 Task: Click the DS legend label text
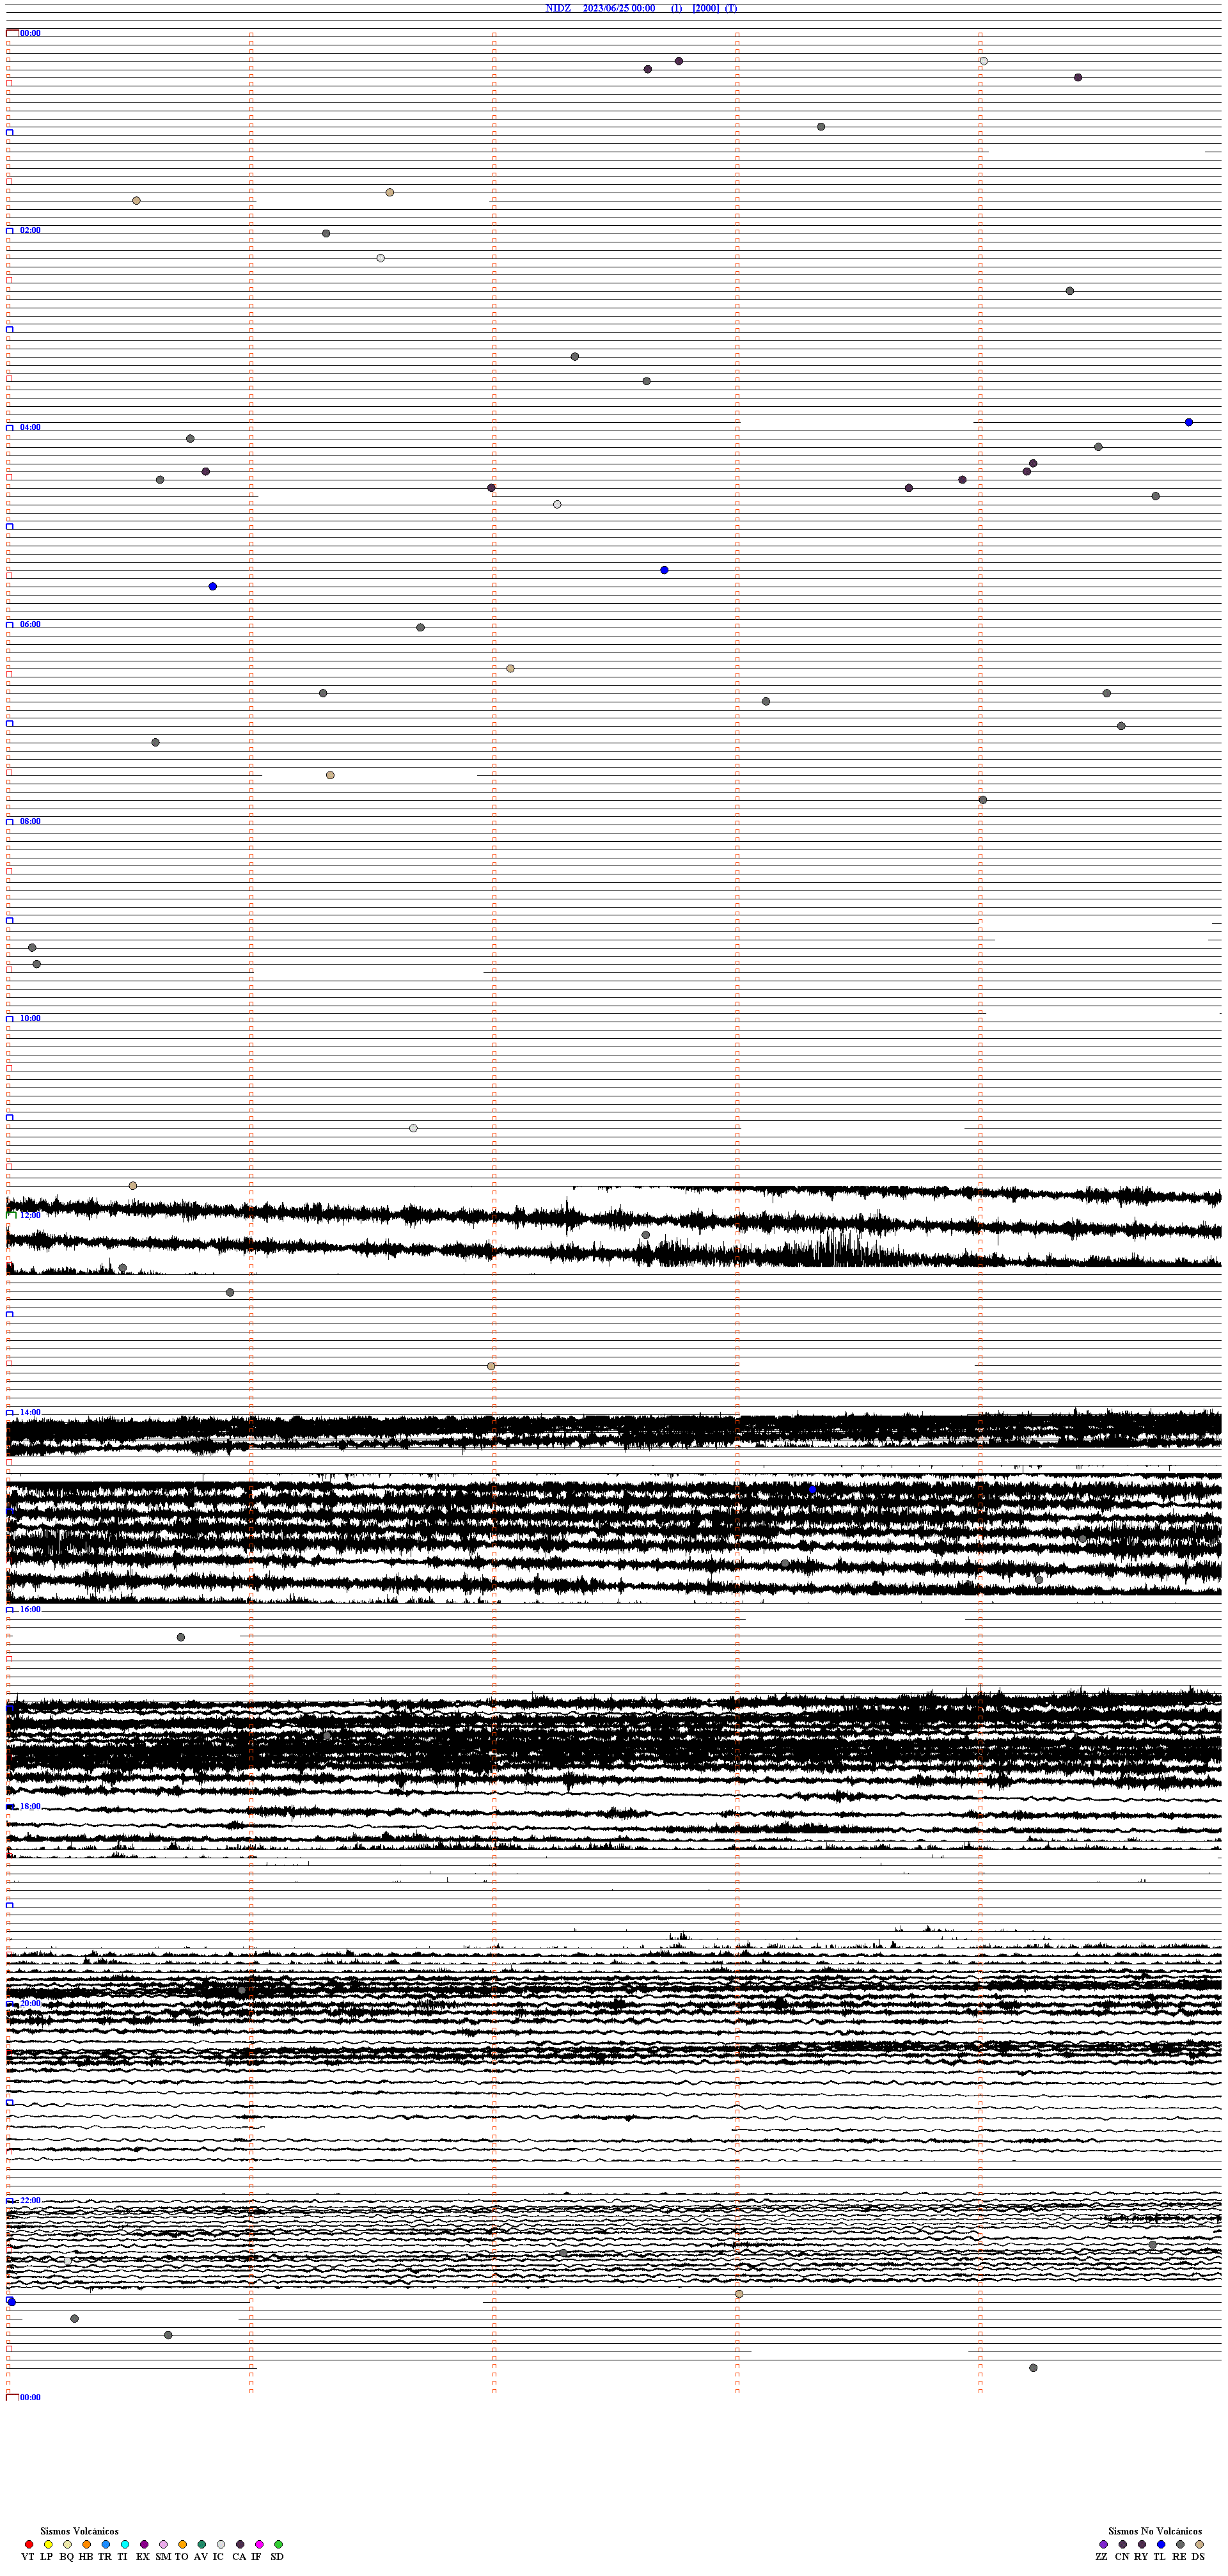click(x=1198, y=2556)
